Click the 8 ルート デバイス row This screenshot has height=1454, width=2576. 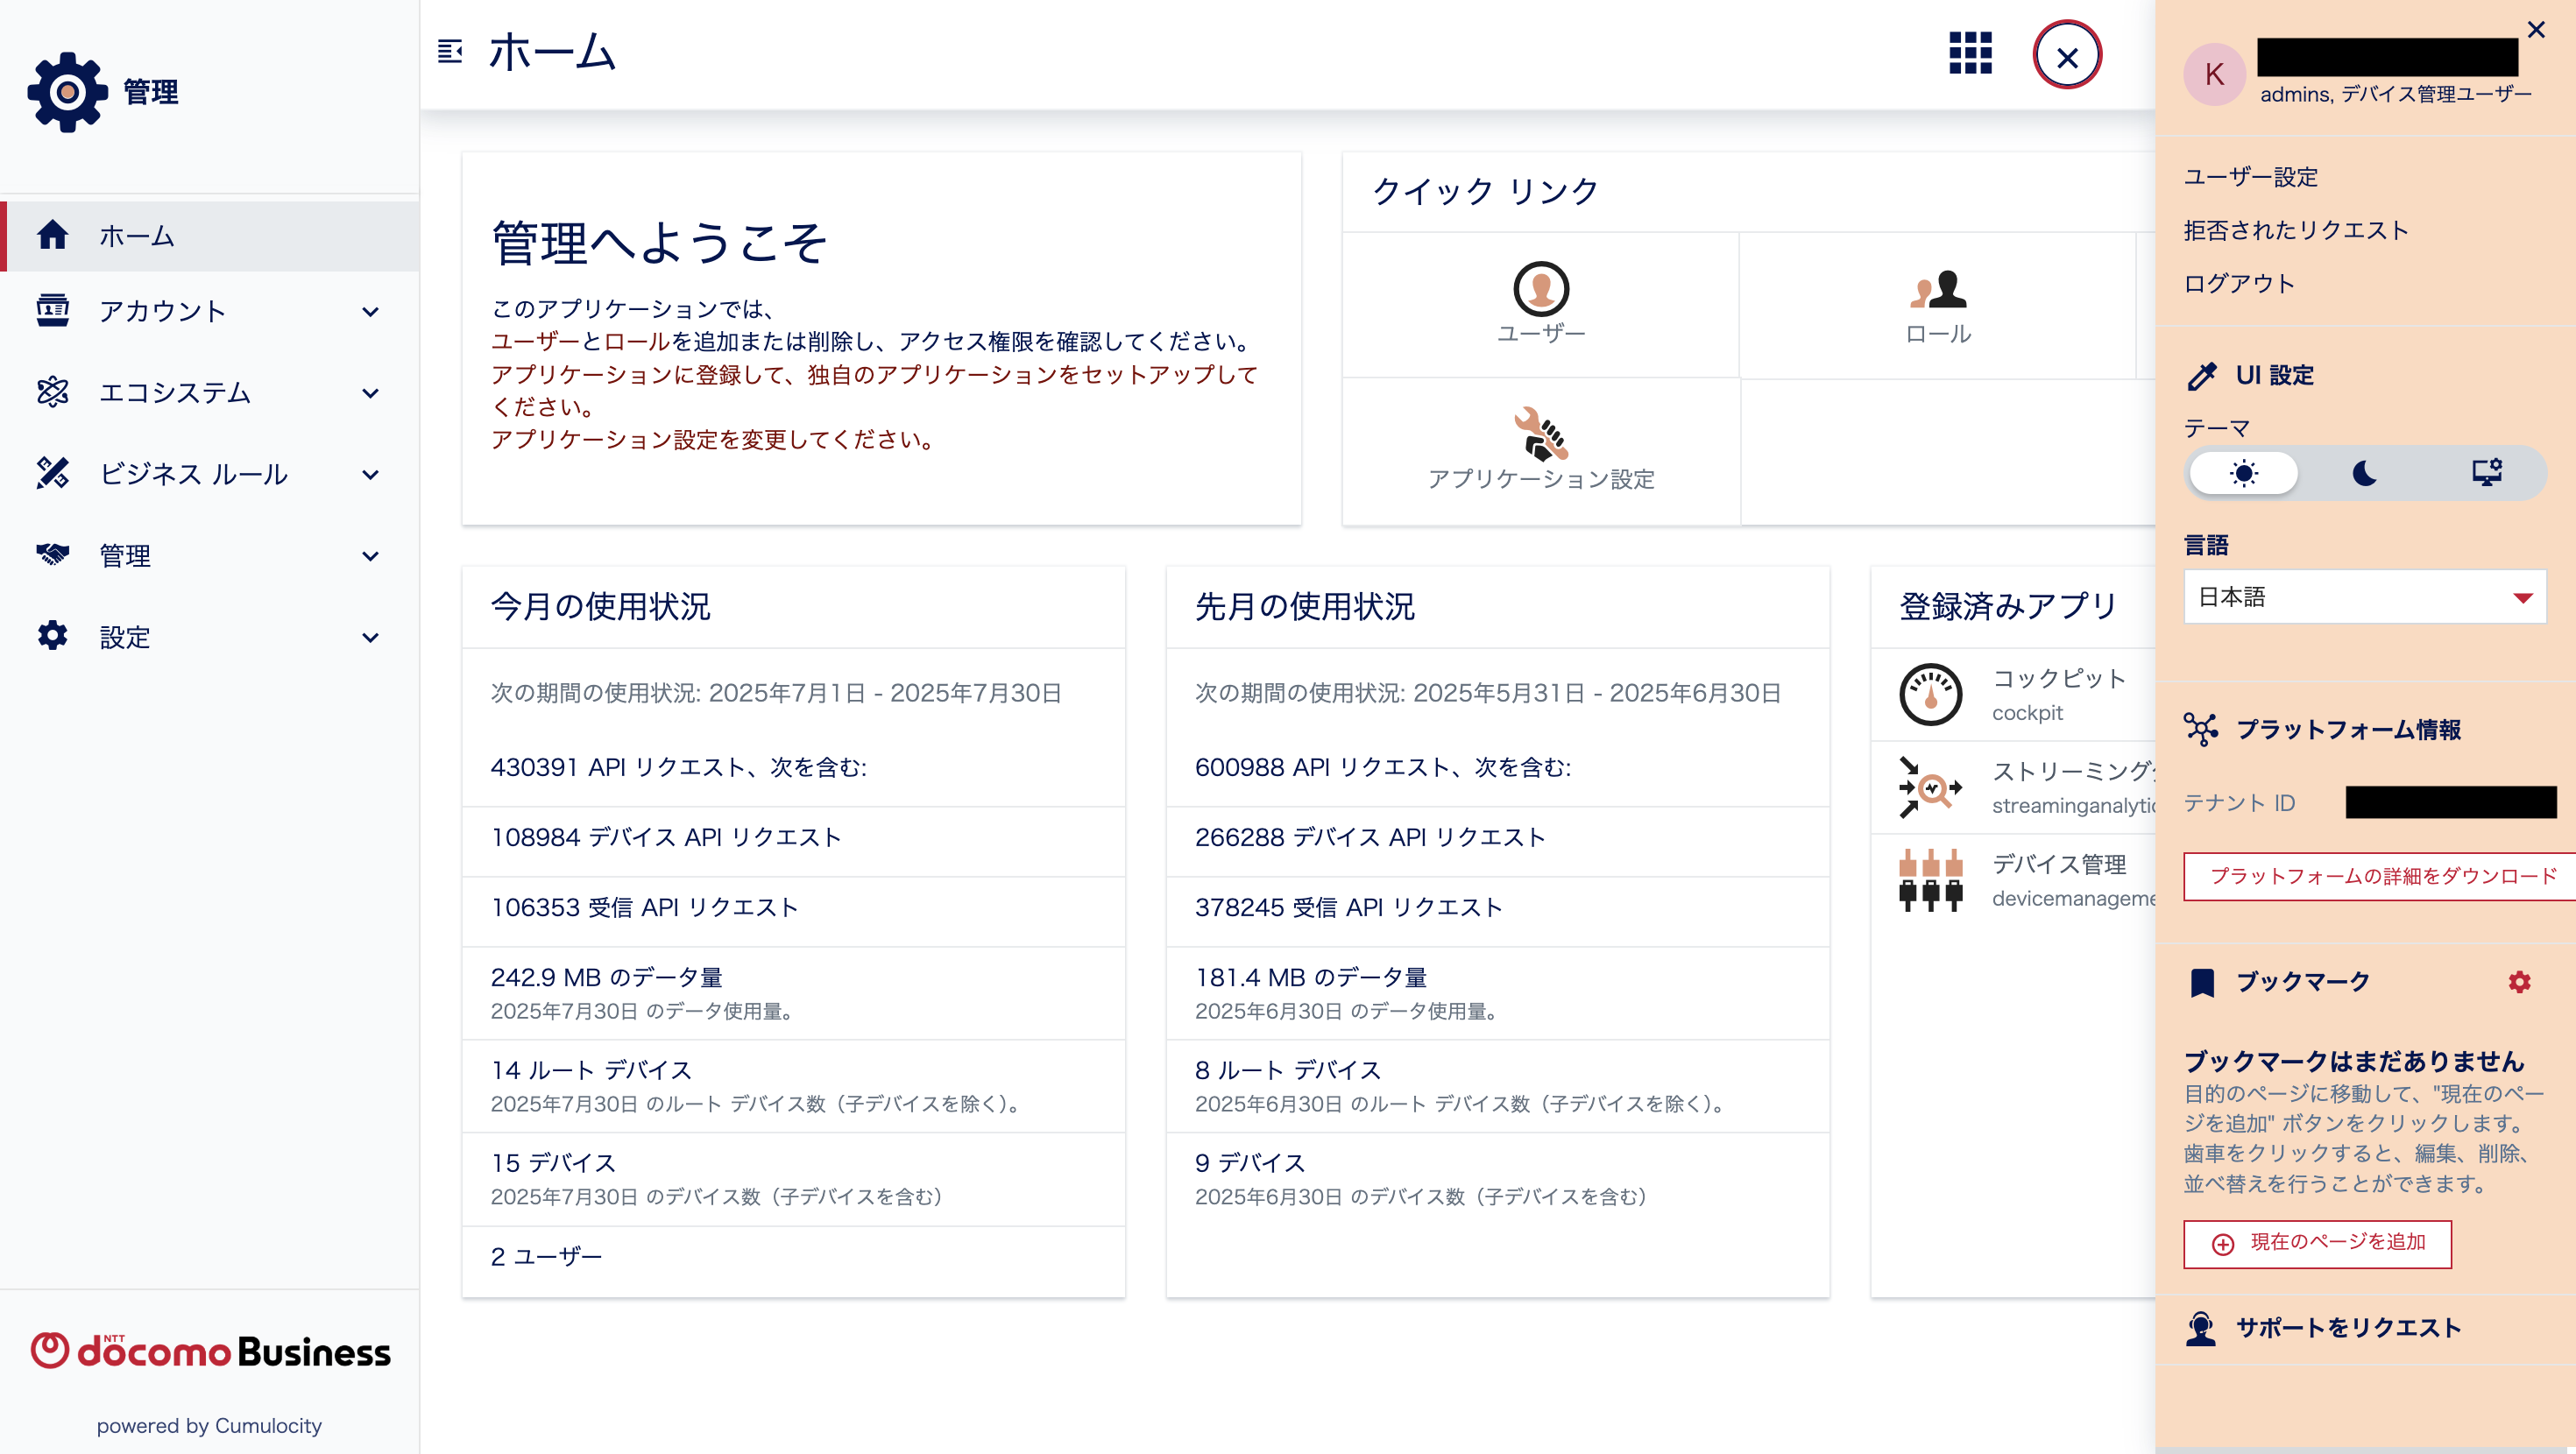[x=1497, y=1086]
